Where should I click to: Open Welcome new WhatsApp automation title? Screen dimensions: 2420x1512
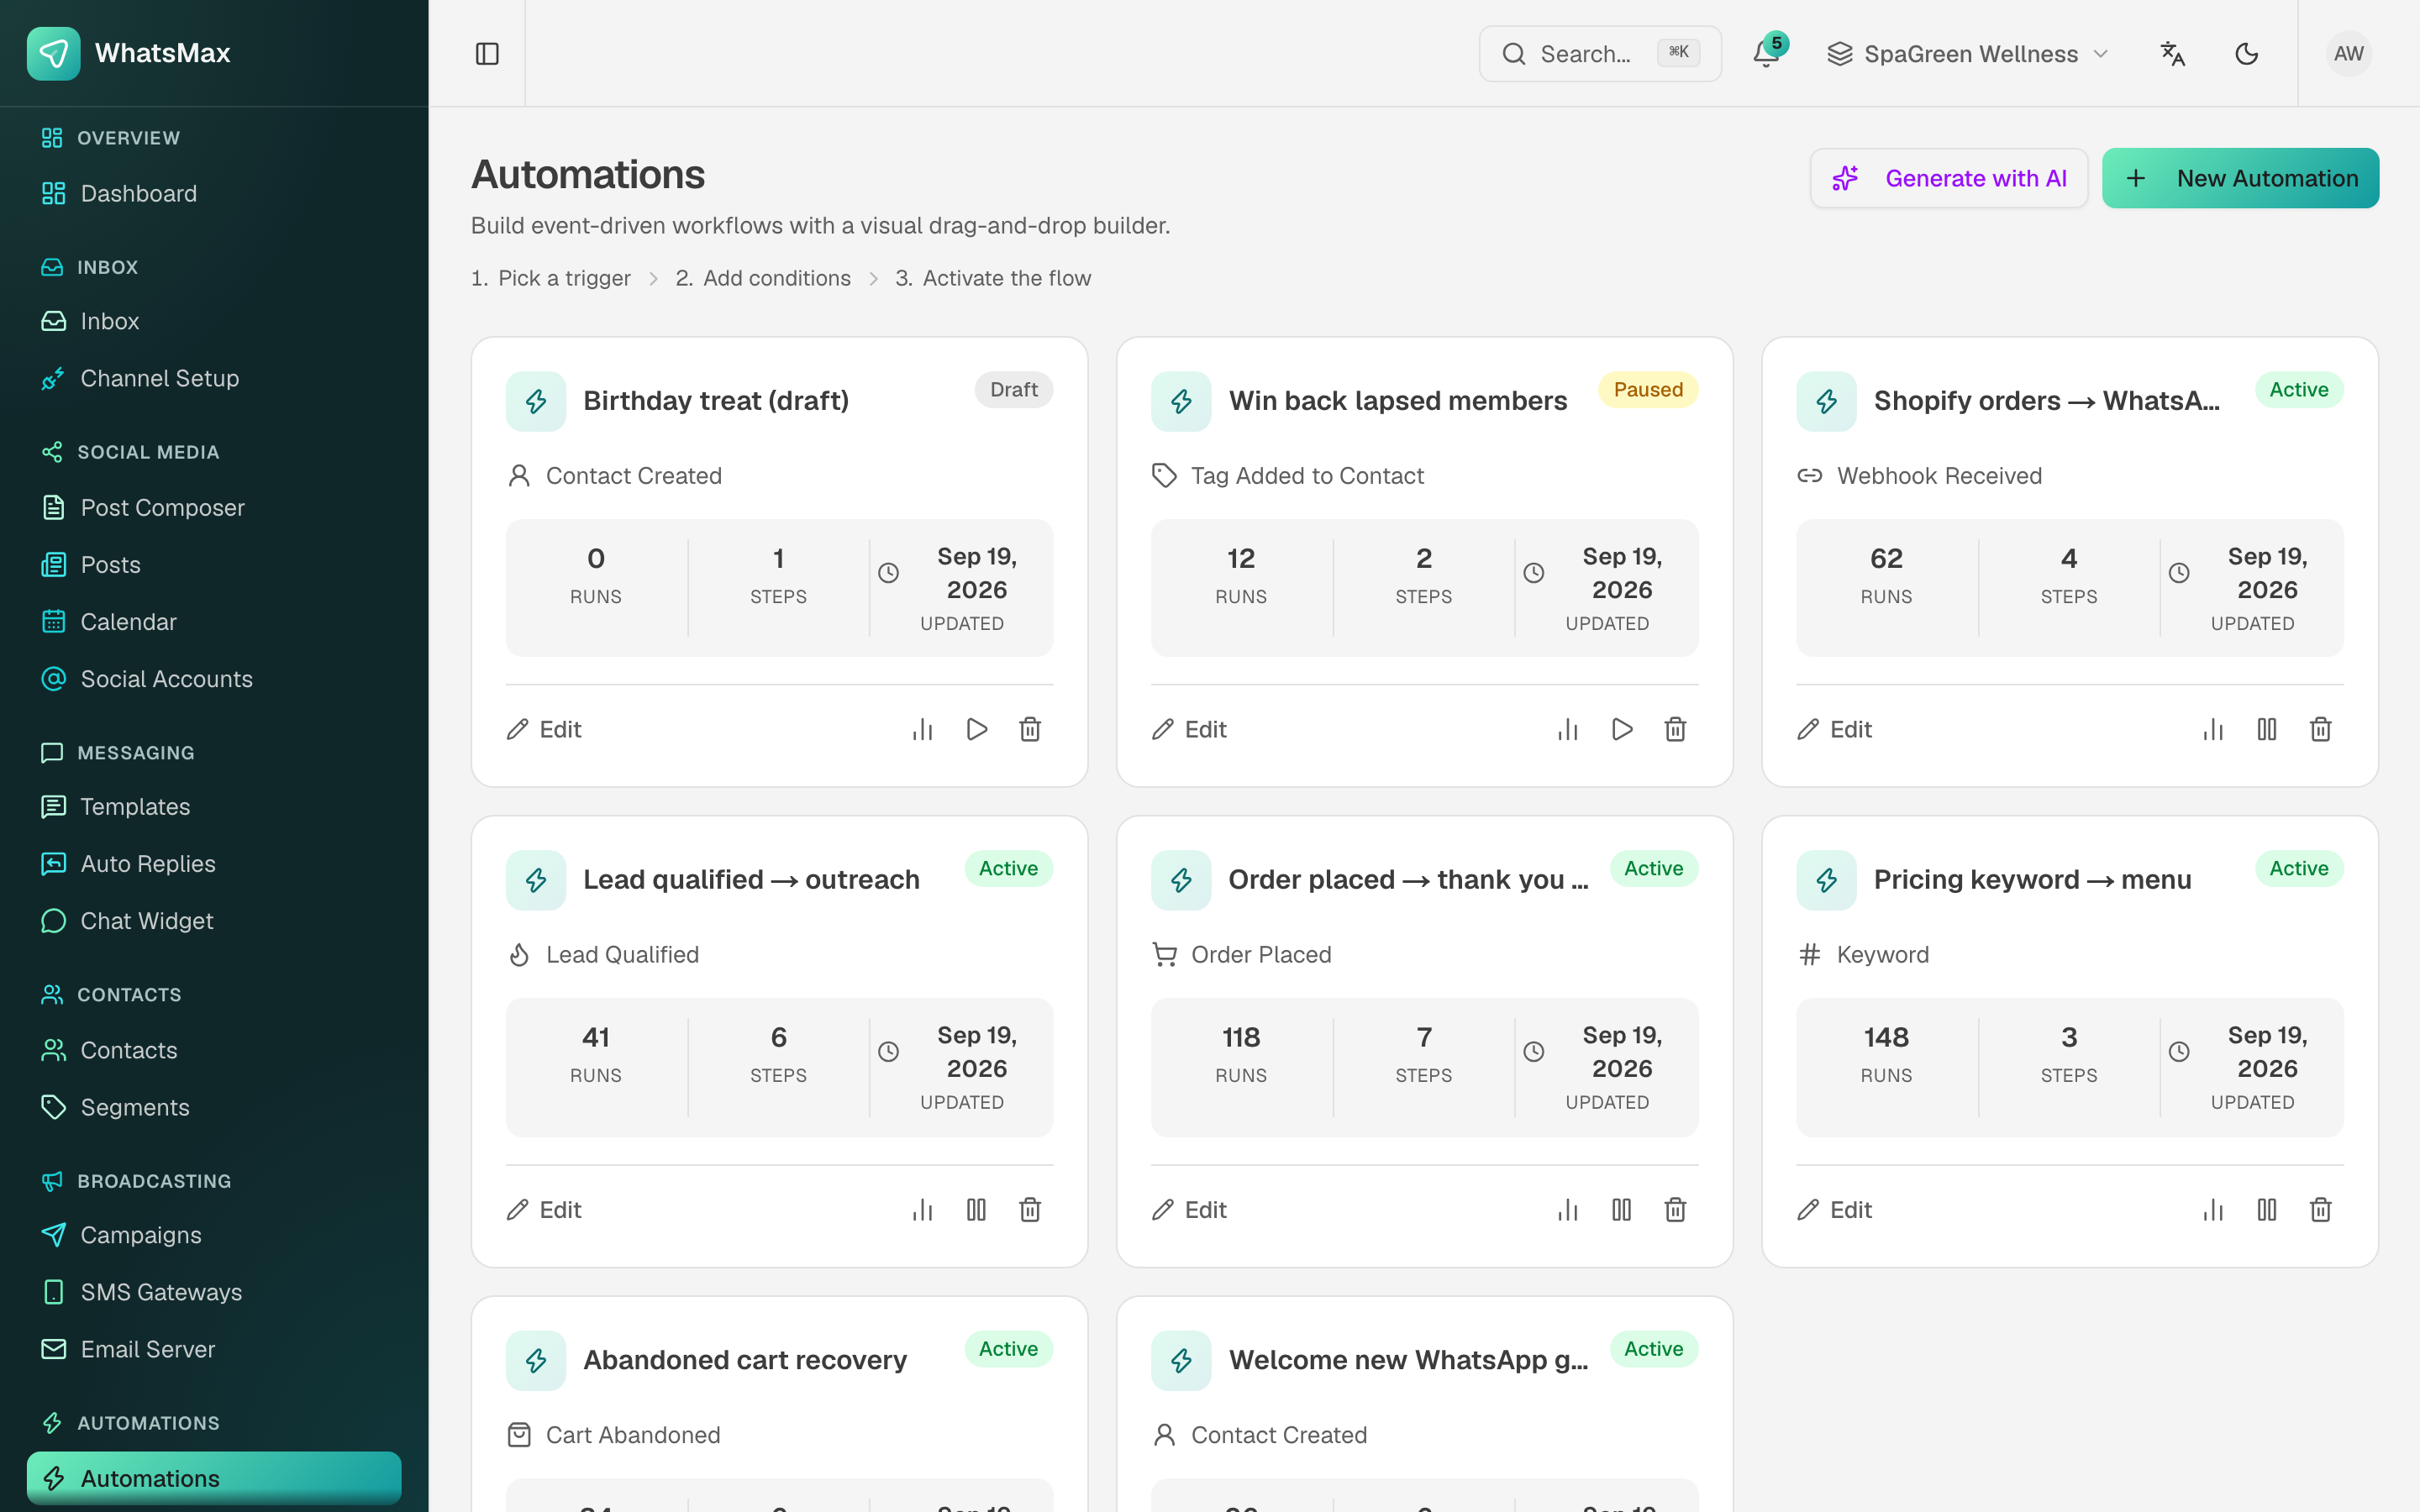[1408, 1359]
